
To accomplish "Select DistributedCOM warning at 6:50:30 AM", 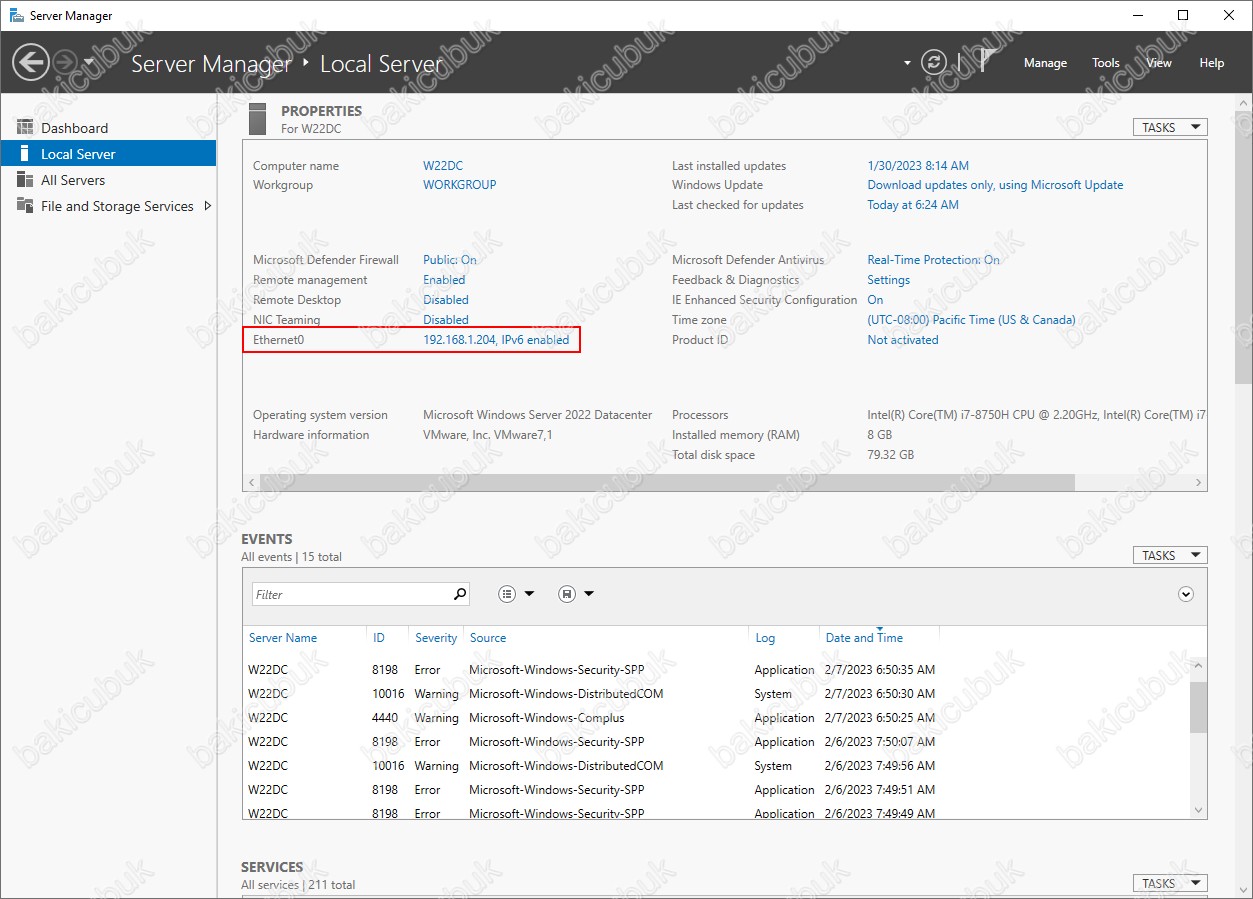I will coord(716,694).
